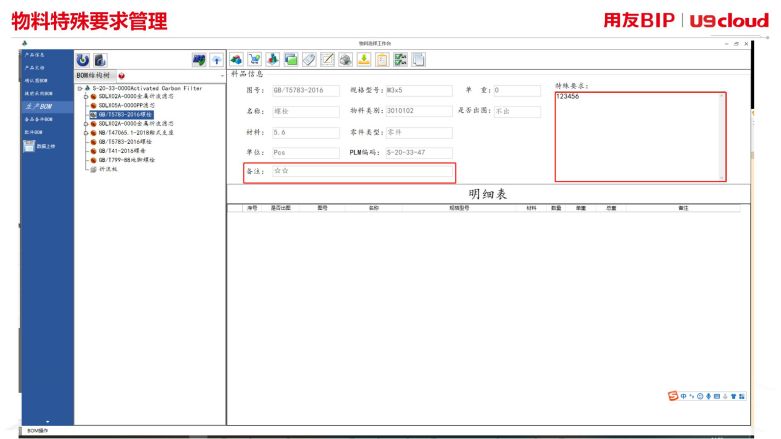Viewport: 781px width, 439px height.
Task: Click the green checklist toolbar icon
Action: (400, 60)
